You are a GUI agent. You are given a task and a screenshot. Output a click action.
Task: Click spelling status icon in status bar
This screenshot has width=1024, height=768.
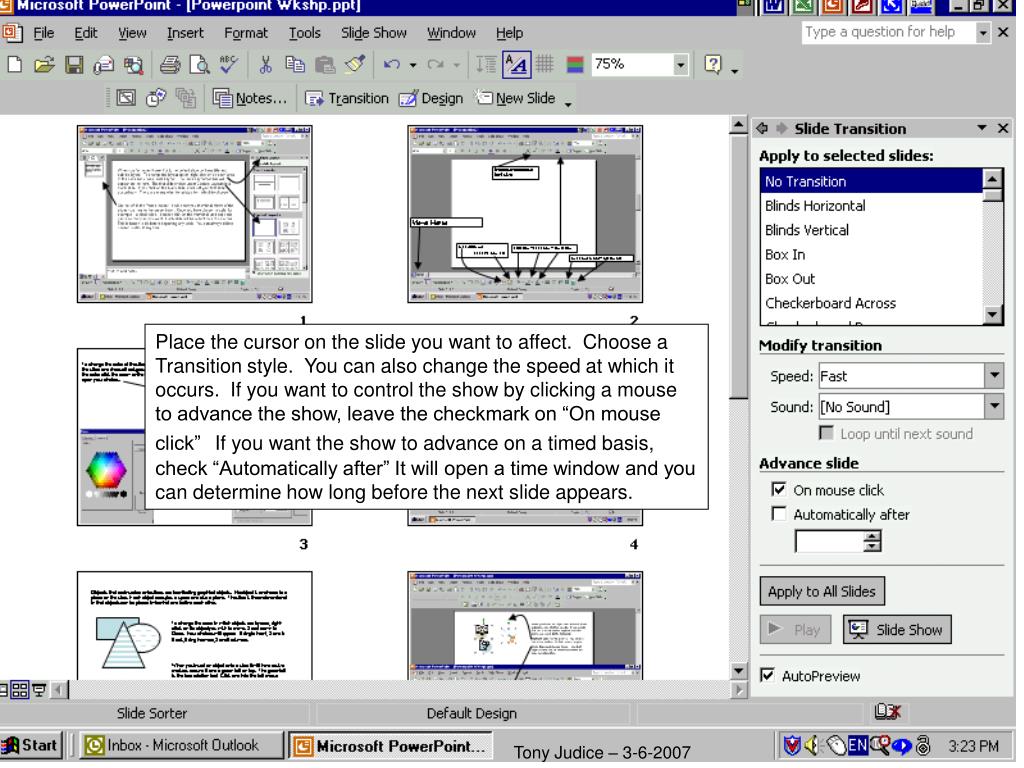[887, 712]
